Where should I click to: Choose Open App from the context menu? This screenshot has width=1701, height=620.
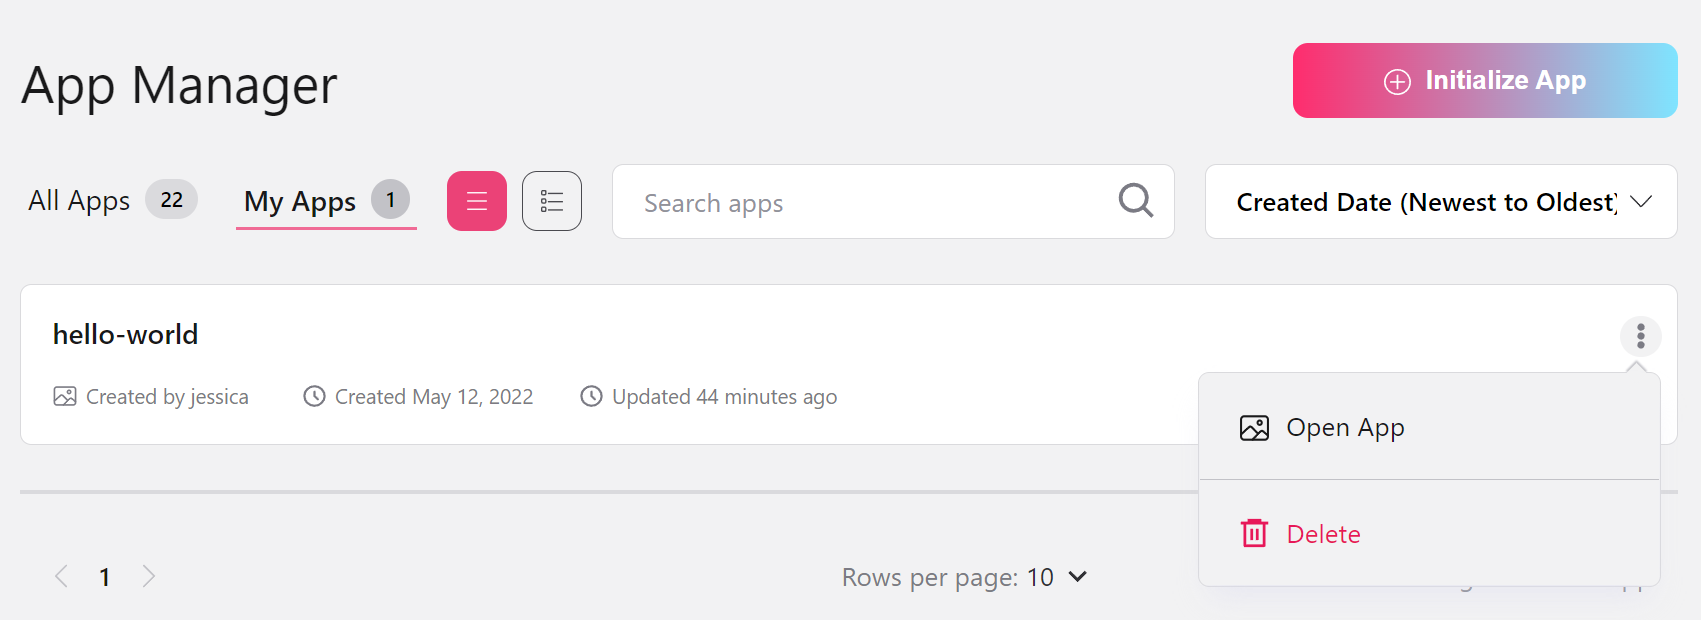point(1345,428)
